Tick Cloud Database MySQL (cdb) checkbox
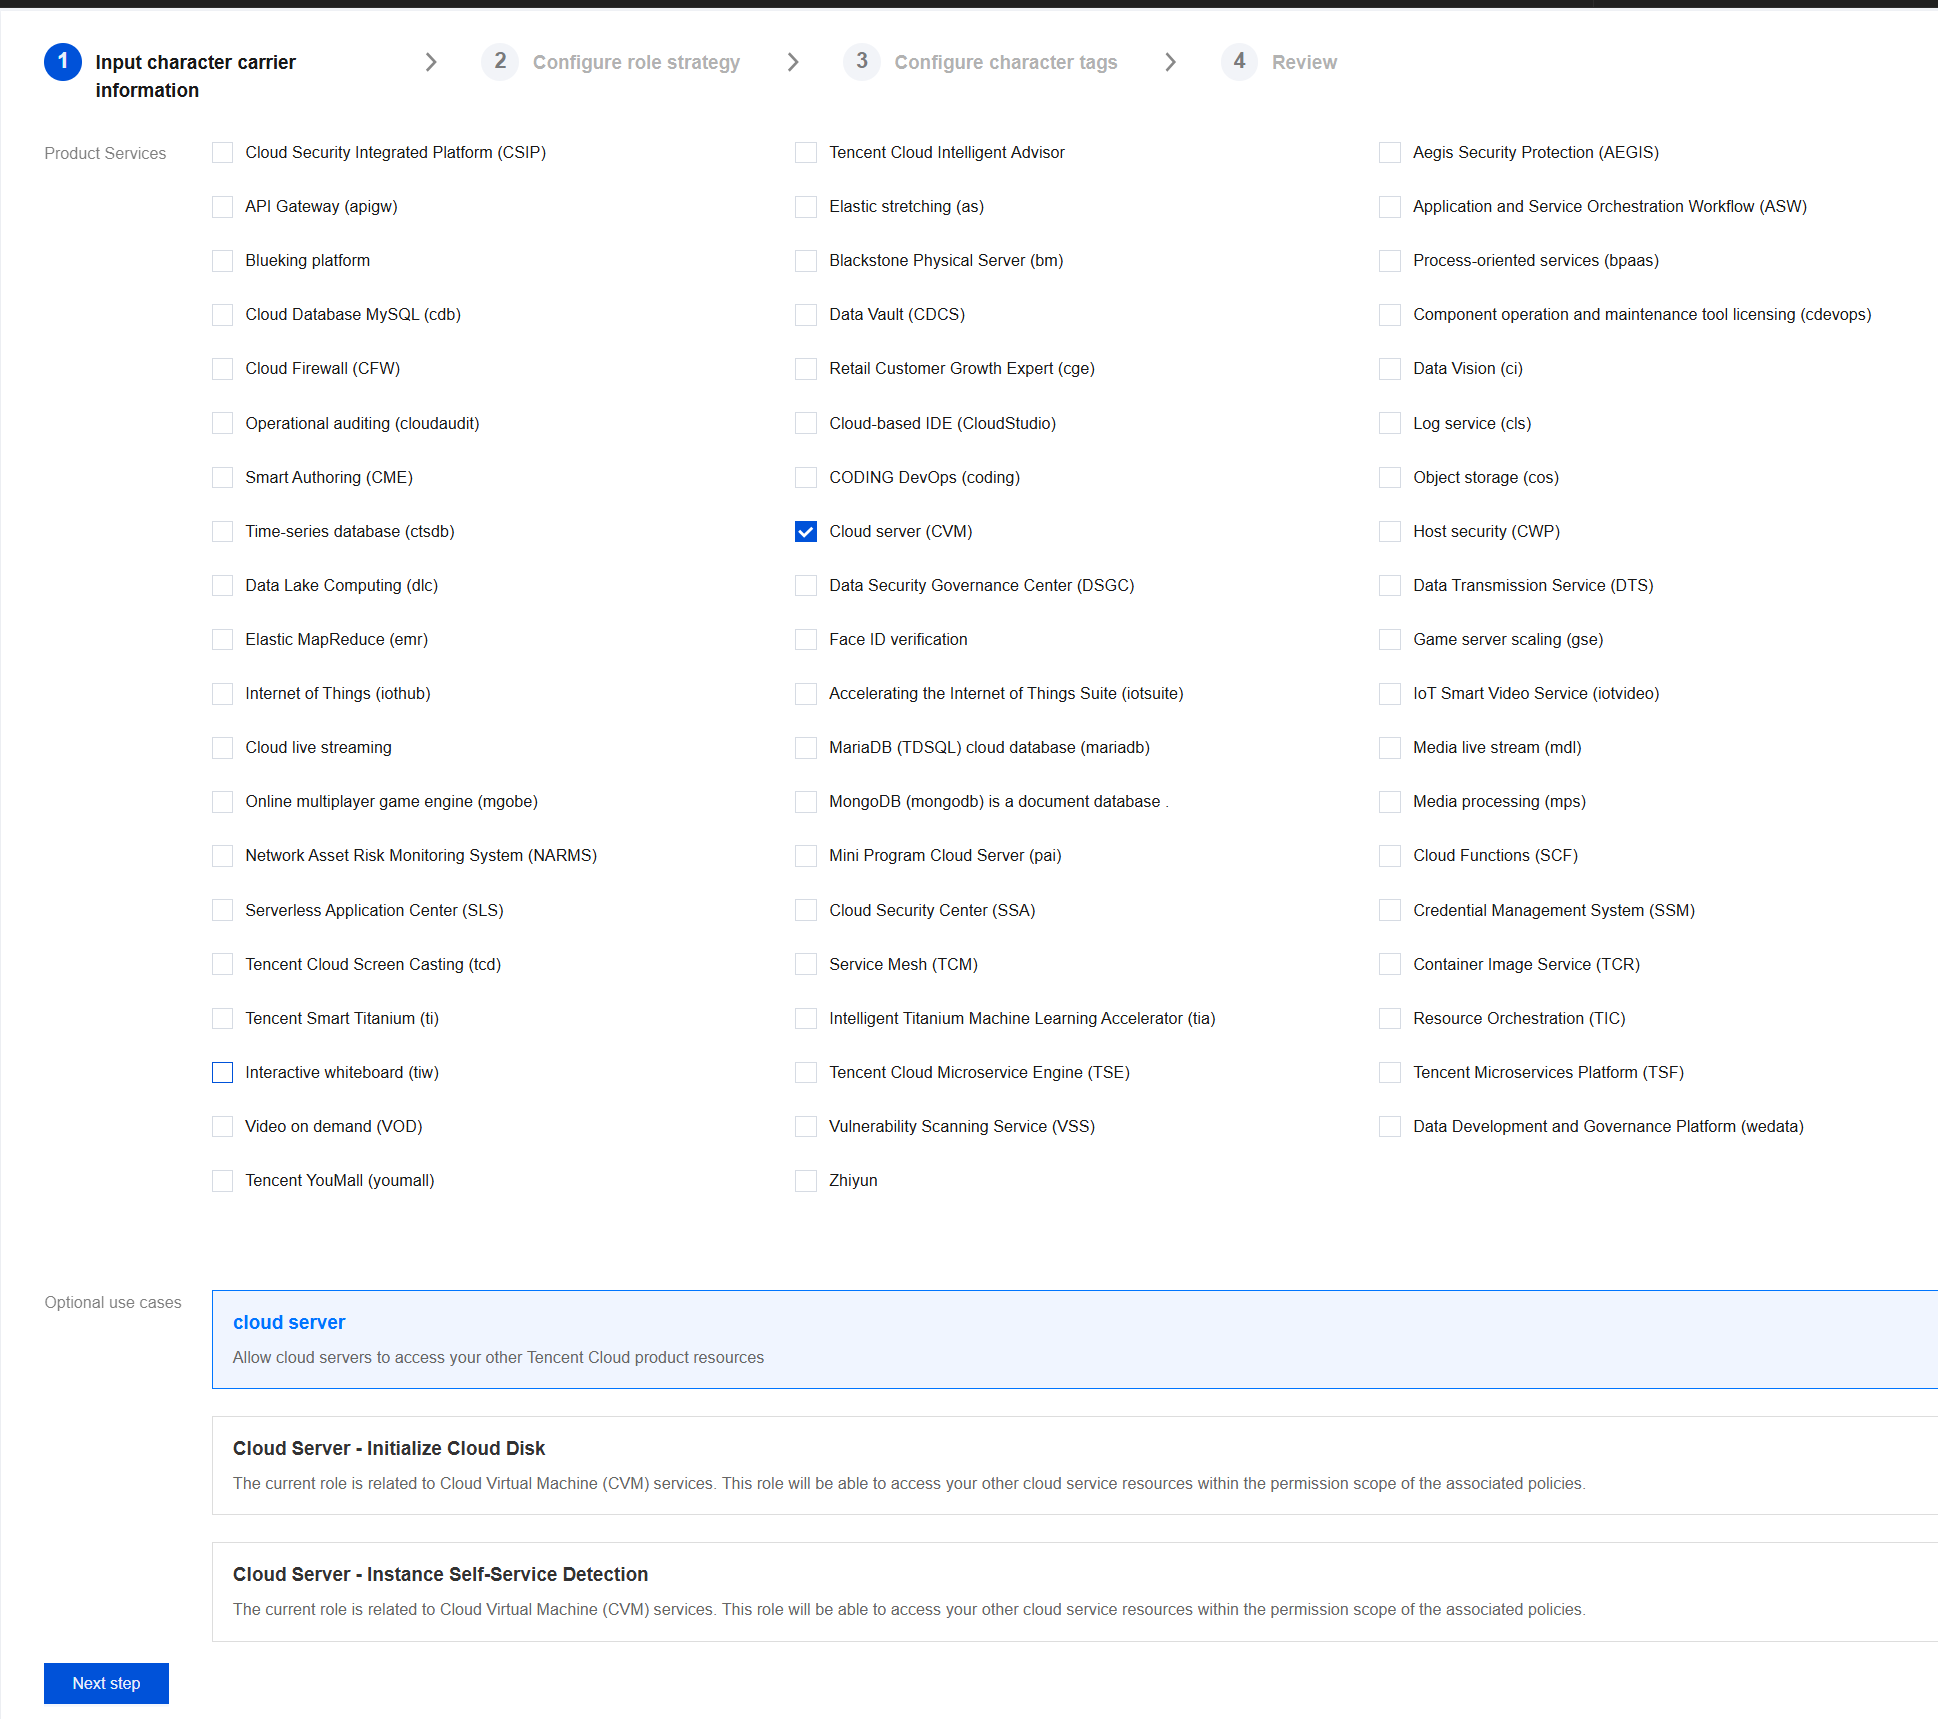This screenshot has height=1719, width=1938. click(x=222, y=315)
